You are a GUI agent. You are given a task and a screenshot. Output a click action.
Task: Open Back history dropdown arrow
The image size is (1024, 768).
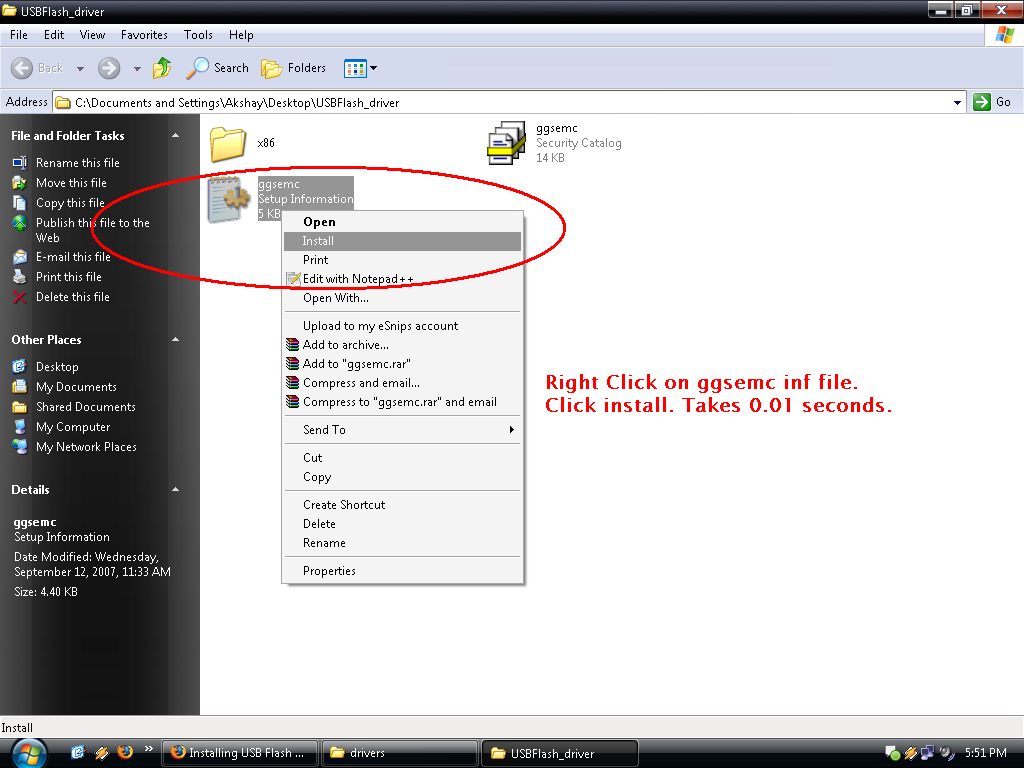click(x=80, y=69)
